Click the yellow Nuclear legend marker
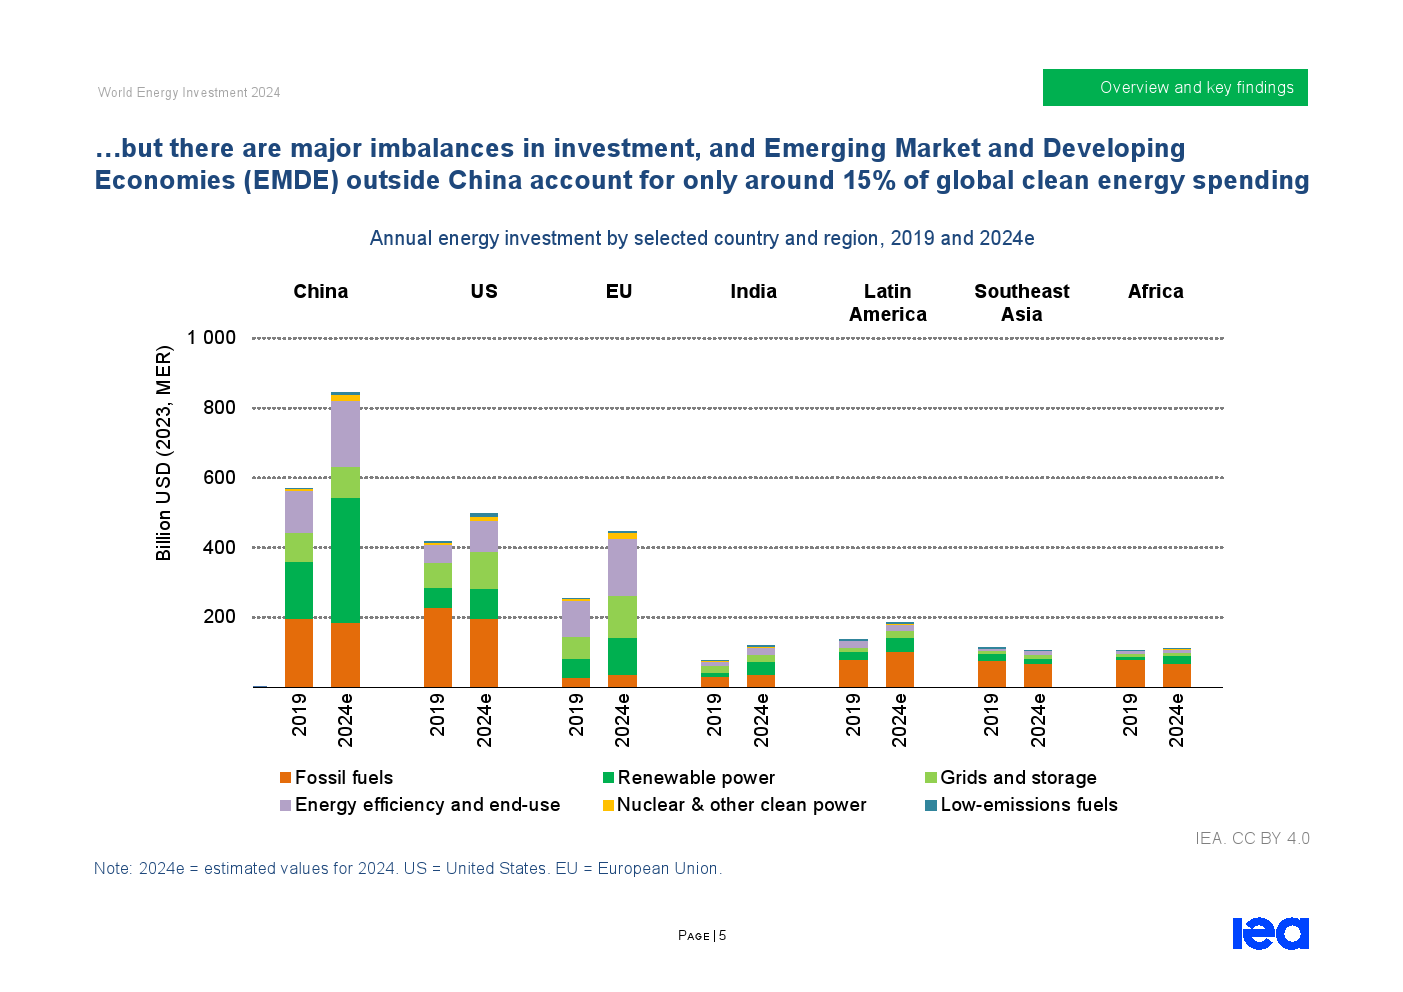The width and height of the screenshot is (1403, 992). point(607,805)
